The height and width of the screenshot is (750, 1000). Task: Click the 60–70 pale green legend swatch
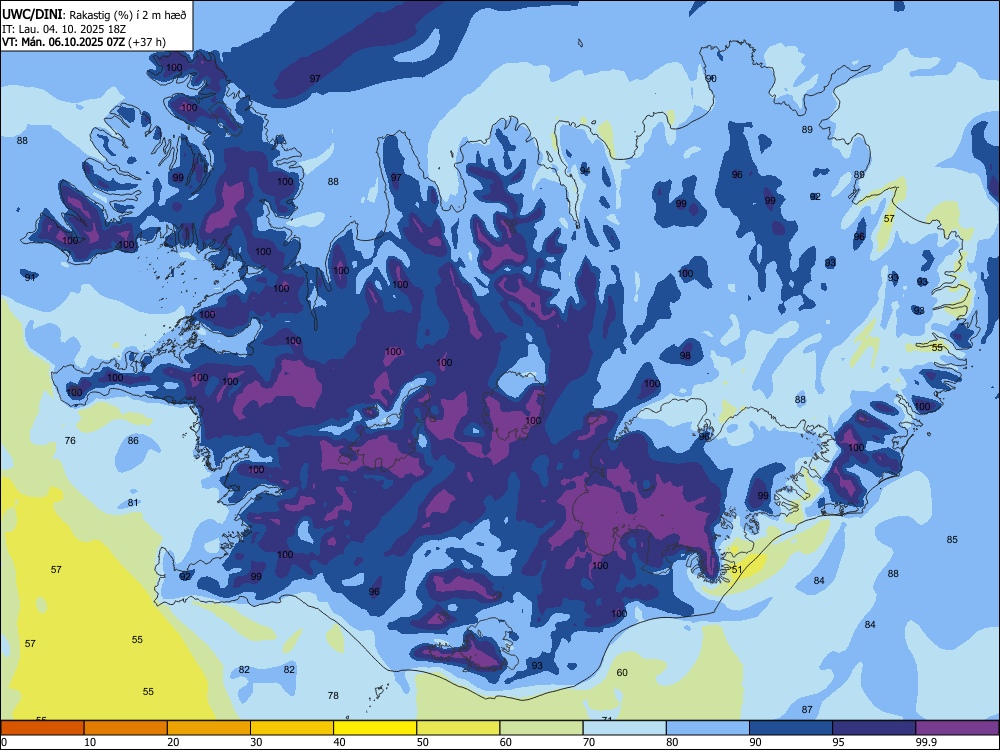541,728
